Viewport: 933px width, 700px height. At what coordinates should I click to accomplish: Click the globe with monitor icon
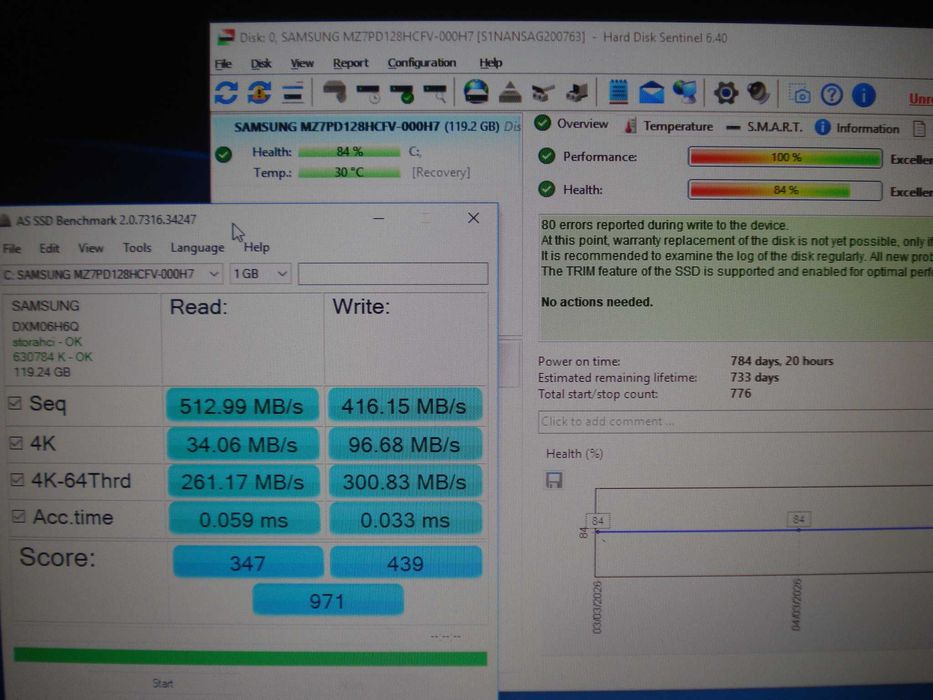tap(685, 93)
